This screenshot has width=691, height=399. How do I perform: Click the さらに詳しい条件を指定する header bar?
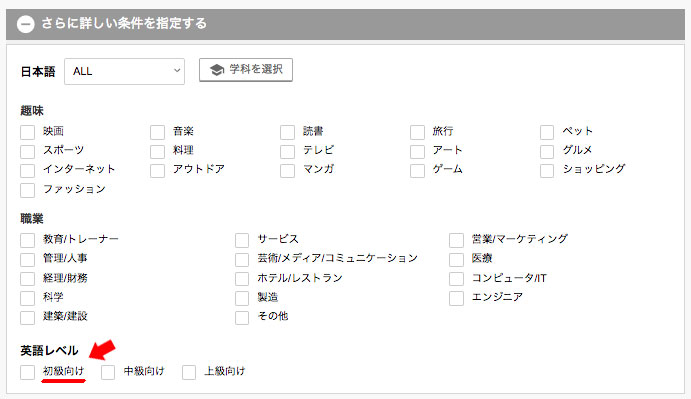tap(346, 24)
